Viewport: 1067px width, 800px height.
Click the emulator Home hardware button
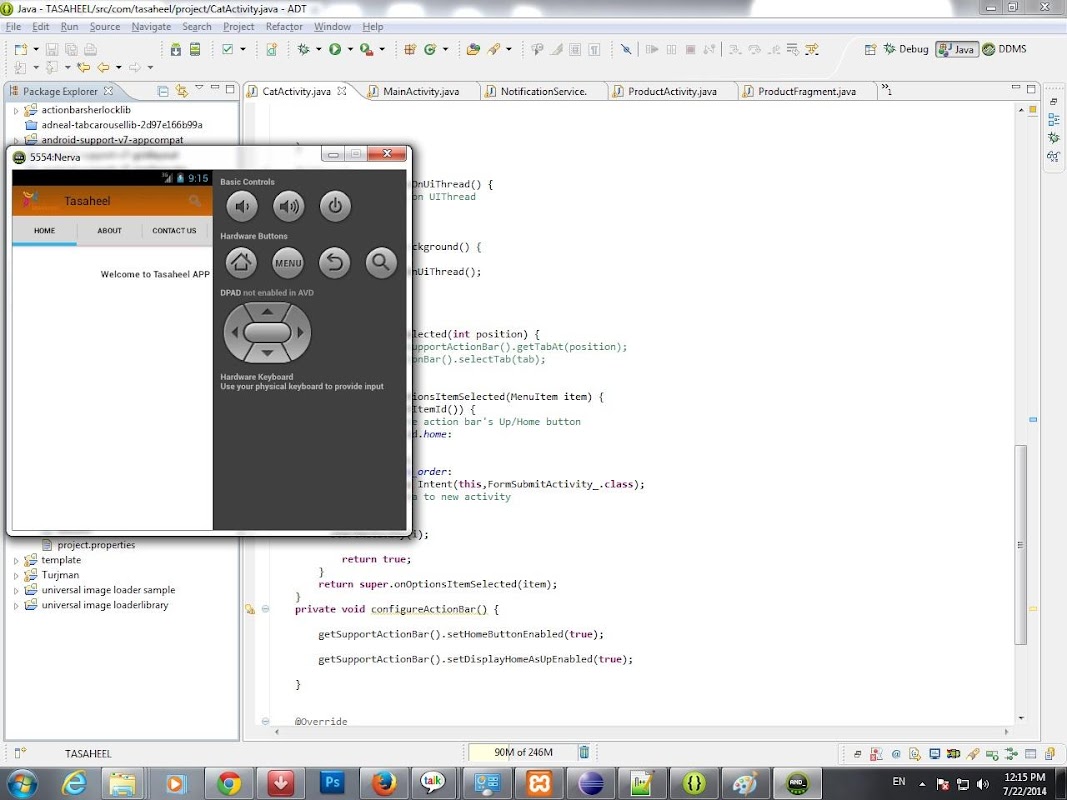click(x=242, y=263)
